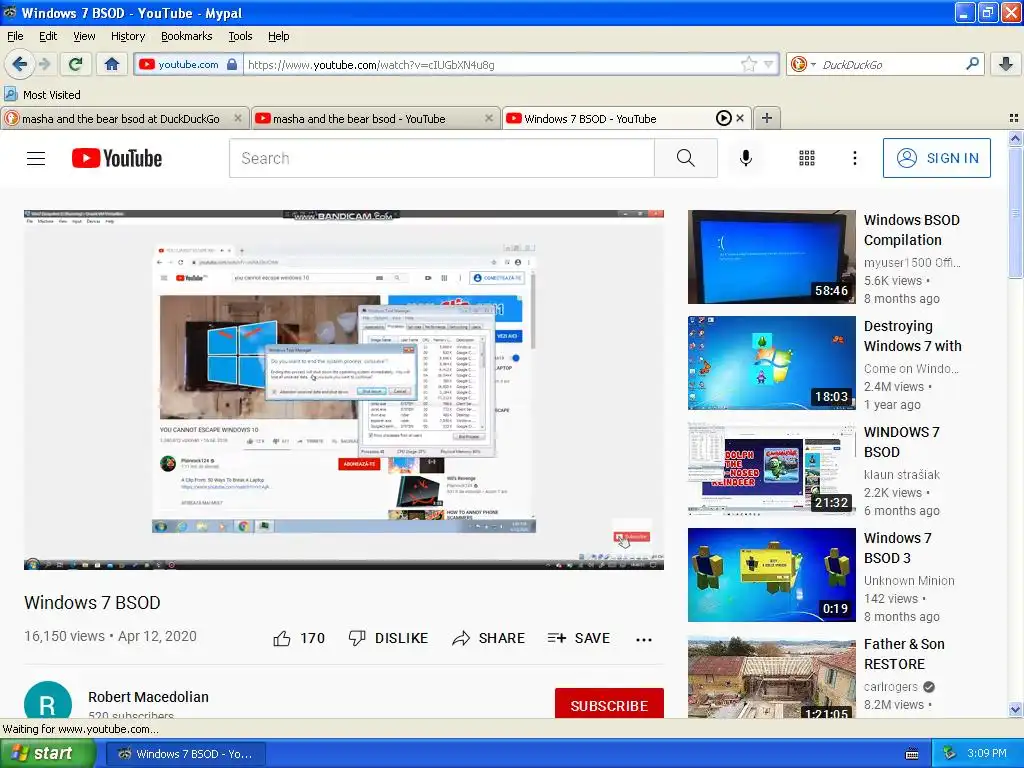Bookmark this page with the star icon
The height and width of the screenshot is (768, 1024).
(x=748, y=64)
